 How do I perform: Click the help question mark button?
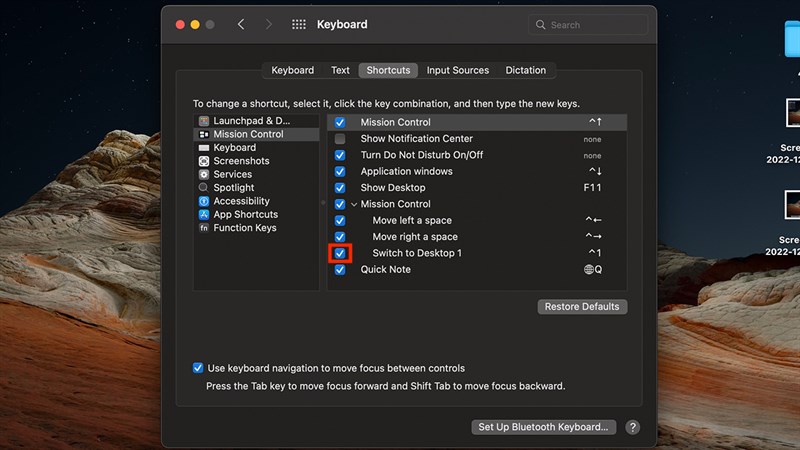[x=632, y=427]
